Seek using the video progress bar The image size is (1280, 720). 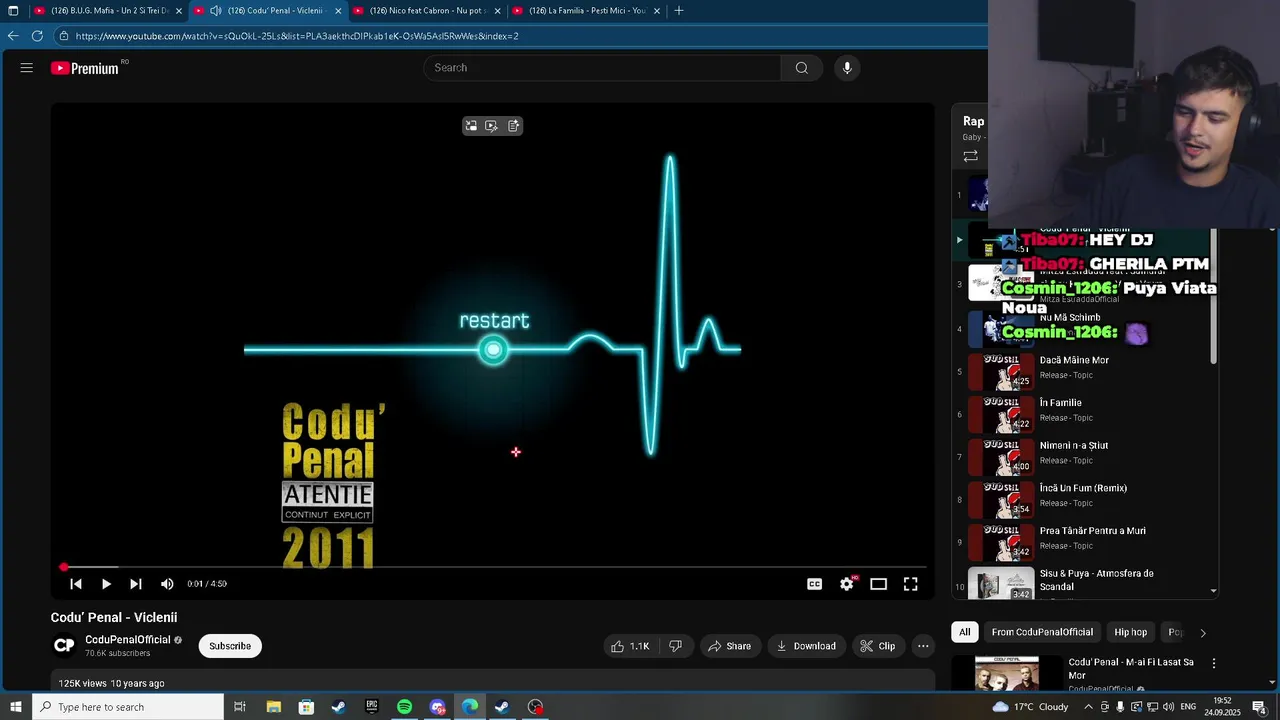coord(494,567)
